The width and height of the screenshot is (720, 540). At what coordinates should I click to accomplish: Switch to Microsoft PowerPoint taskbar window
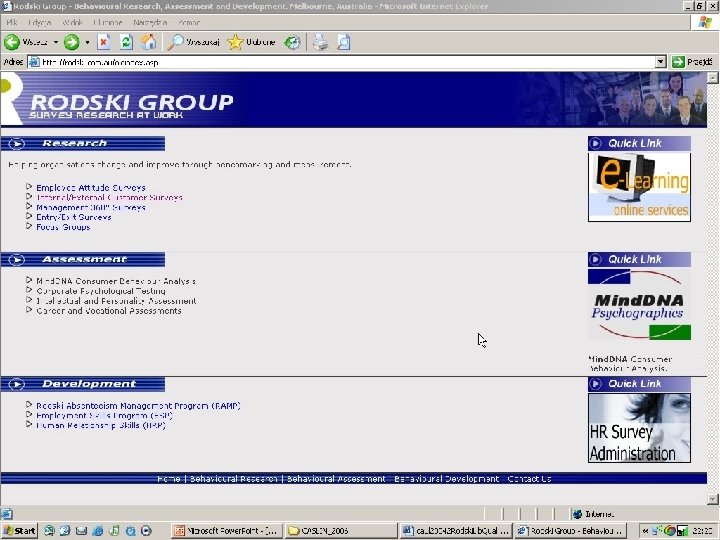[226, 531]
